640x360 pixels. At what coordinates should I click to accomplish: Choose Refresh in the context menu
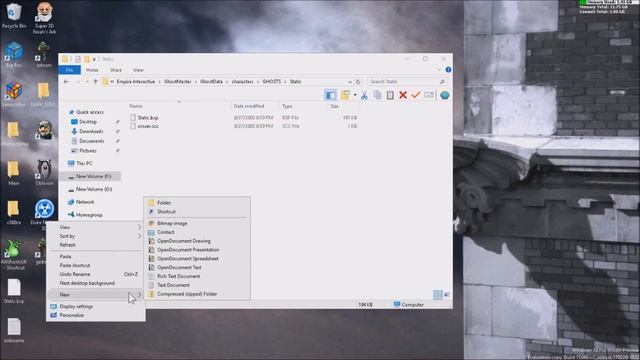click(96, 245)
